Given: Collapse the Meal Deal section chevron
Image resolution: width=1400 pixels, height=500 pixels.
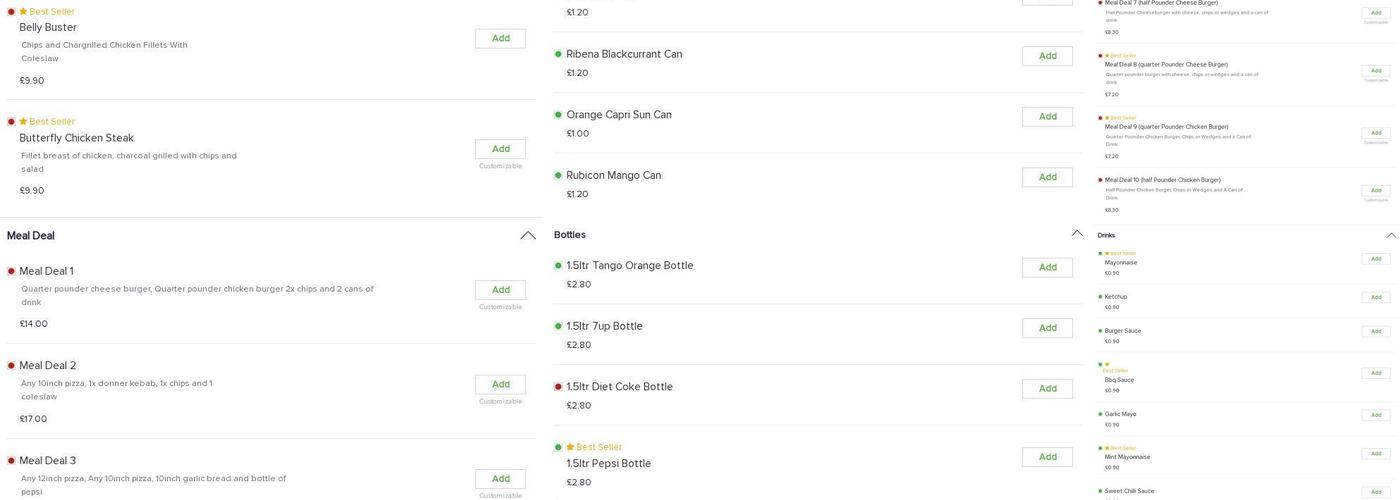Looking at the screenshot, I should point(528,236).
